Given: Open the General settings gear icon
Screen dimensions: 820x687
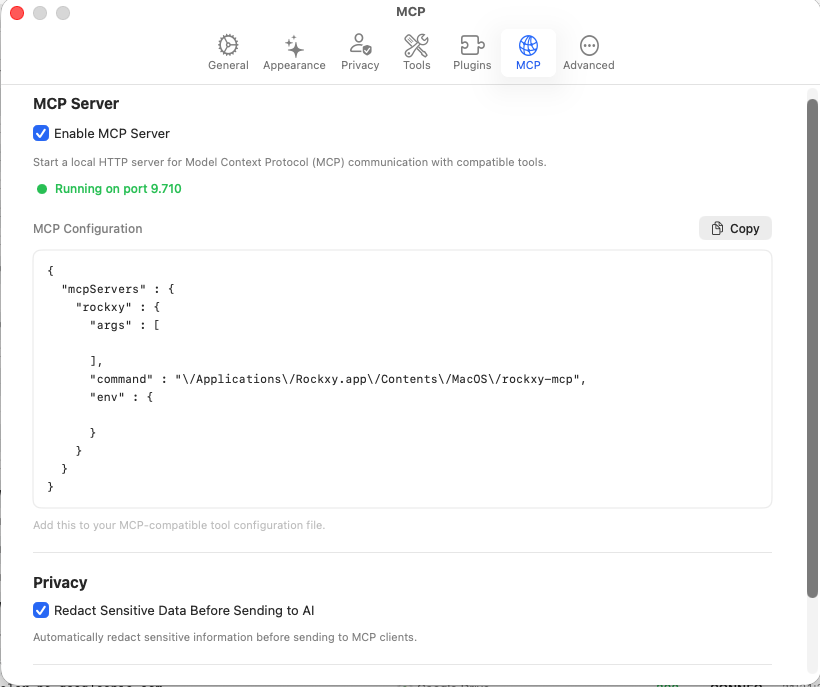Looking at the screenshot, I should pyautogui.click(x=228, y=47).
